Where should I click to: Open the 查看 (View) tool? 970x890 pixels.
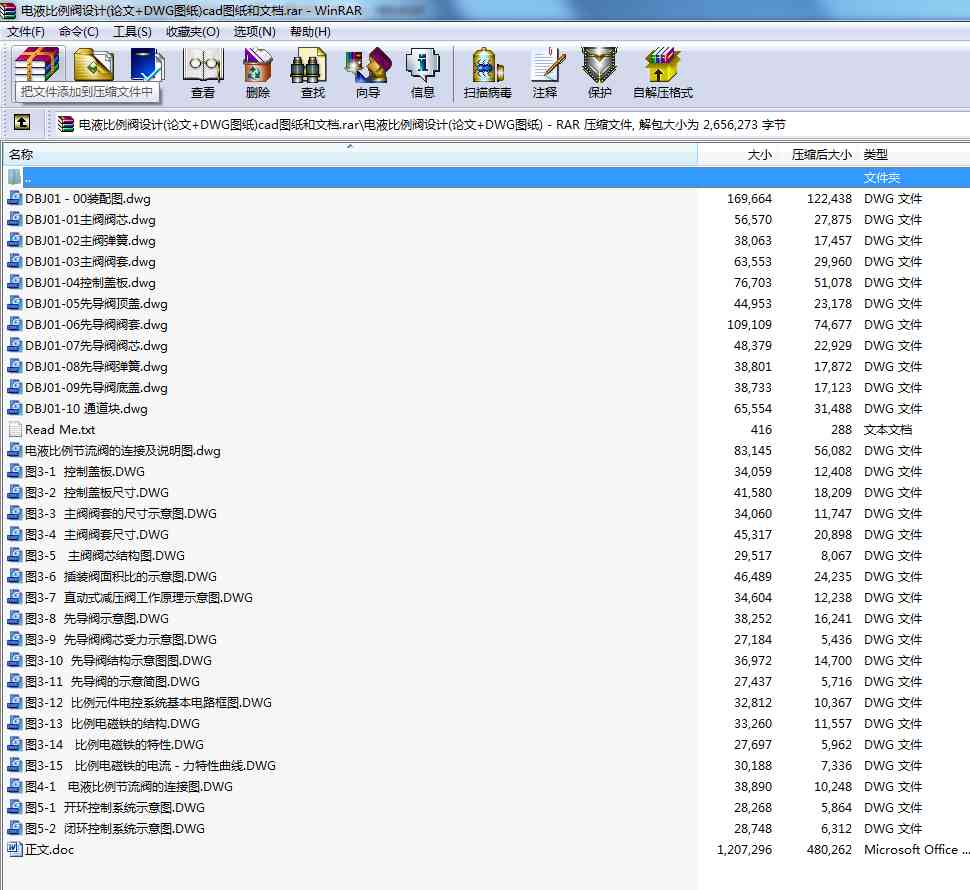coord(203,72)
